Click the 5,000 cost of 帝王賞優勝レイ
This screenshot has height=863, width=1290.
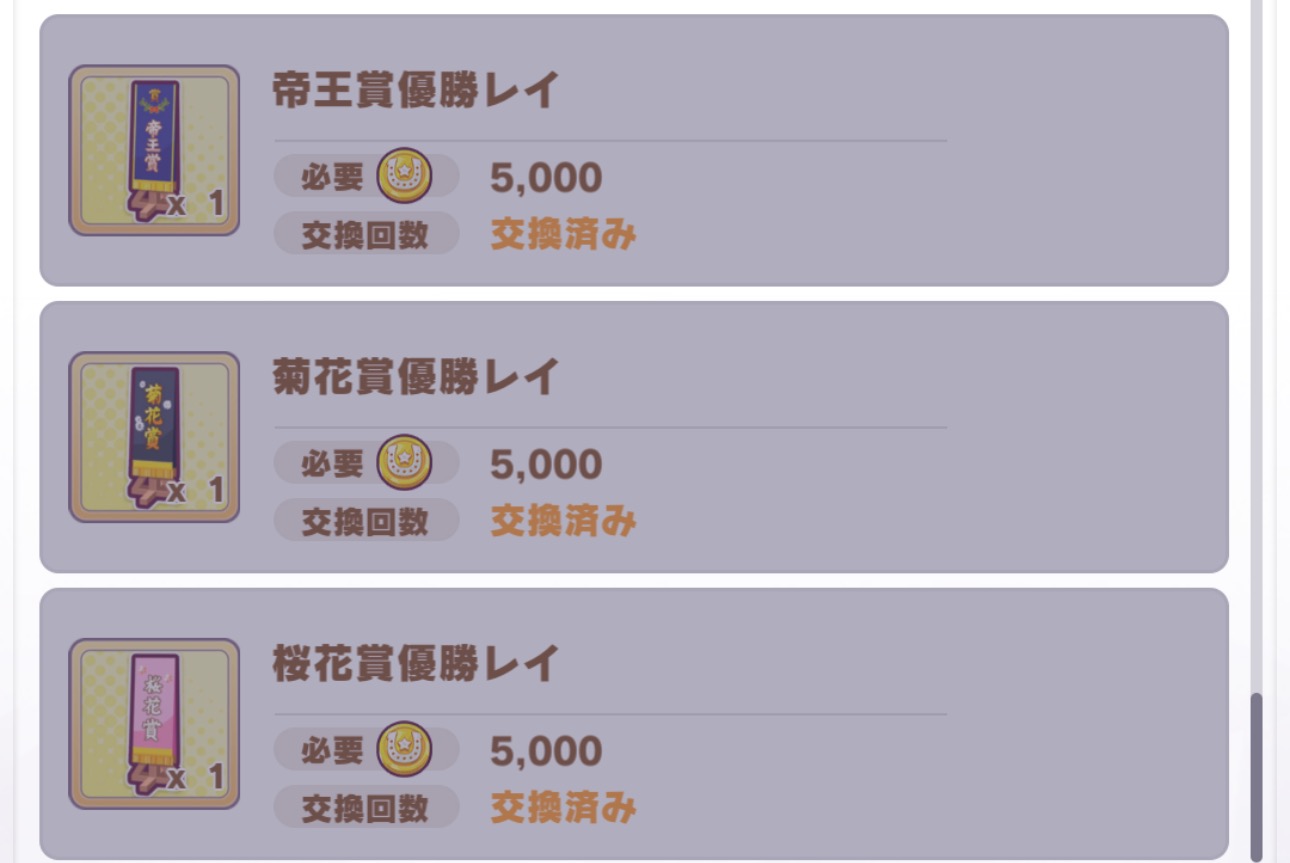546,178
